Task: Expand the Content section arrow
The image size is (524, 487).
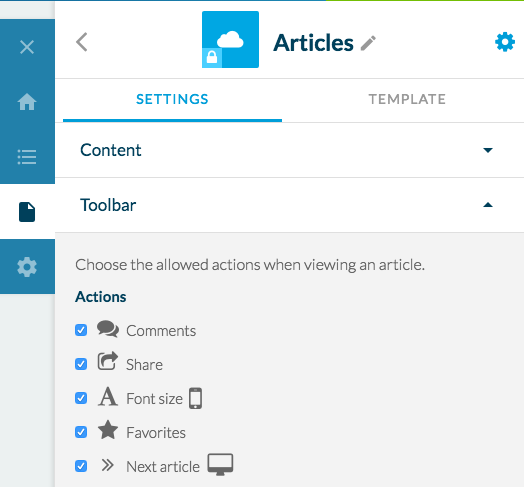Action: (488, 150)
